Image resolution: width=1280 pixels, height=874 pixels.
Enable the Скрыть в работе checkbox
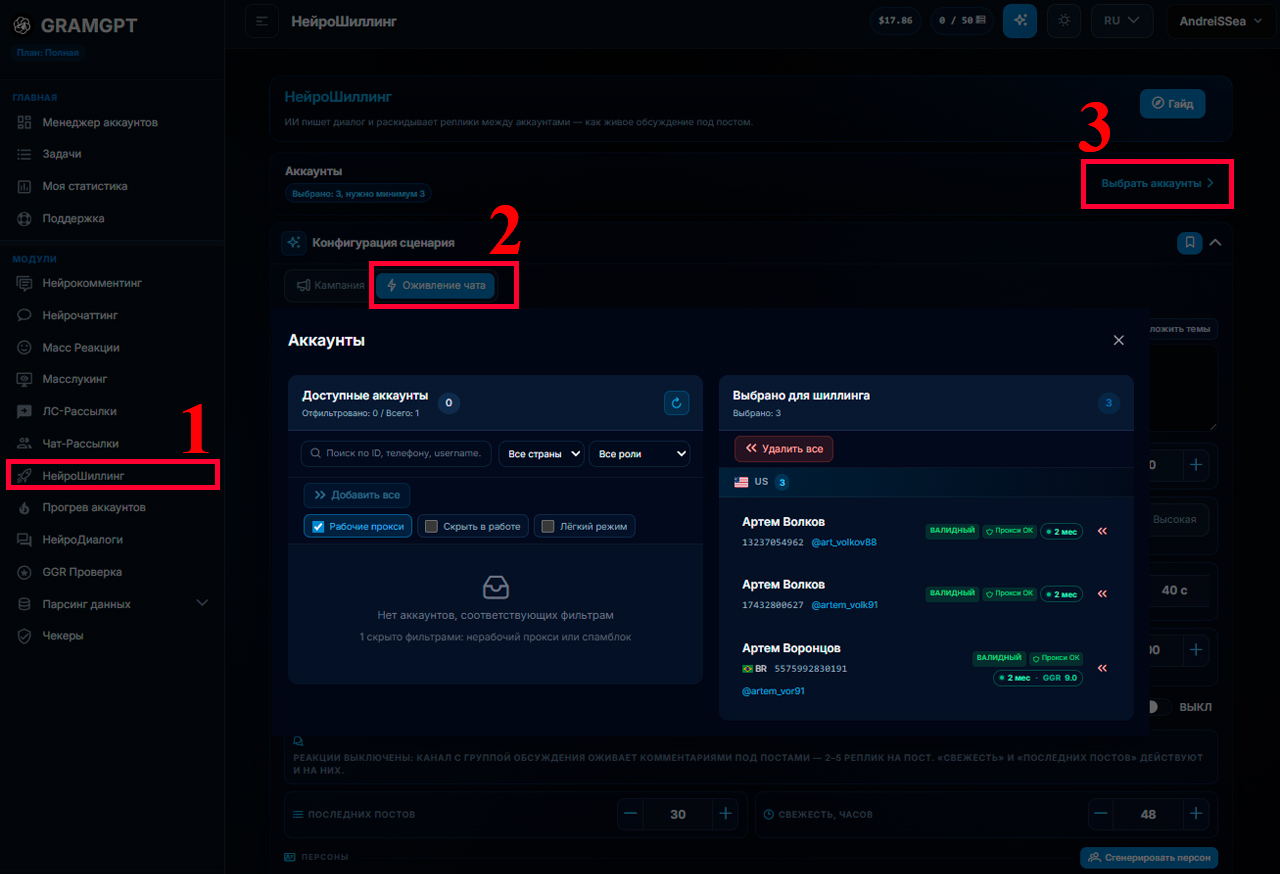pos(432,526)
